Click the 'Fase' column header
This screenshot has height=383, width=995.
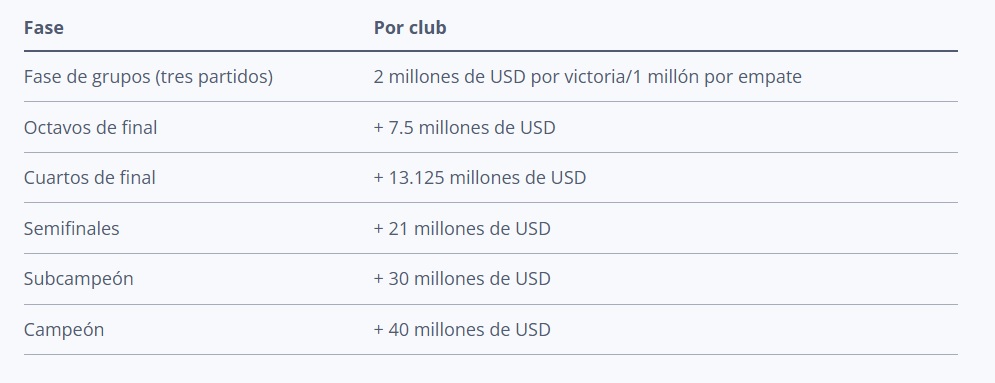(43, 28)
